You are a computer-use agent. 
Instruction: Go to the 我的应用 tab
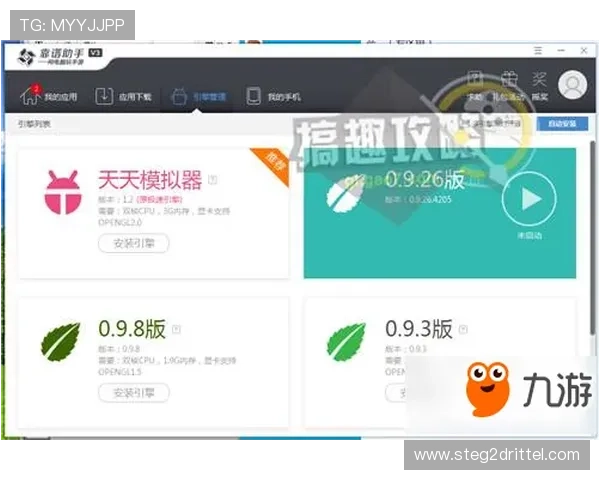(60, 97)
